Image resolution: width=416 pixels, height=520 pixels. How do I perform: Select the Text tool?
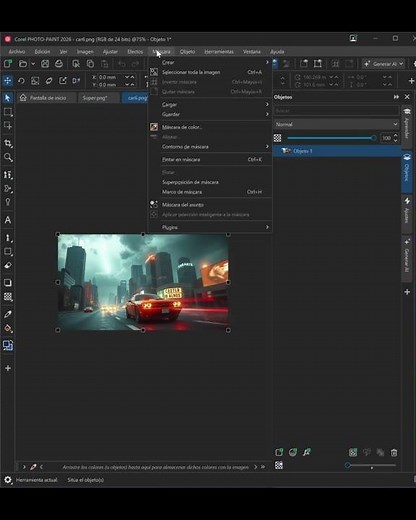point(8,220)
